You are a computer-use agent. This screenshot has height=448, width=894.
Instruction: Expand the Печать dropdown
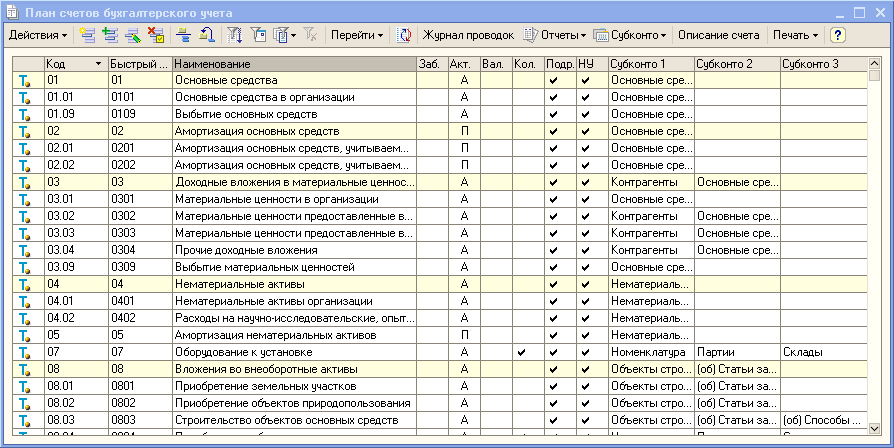tap(796, 35)
